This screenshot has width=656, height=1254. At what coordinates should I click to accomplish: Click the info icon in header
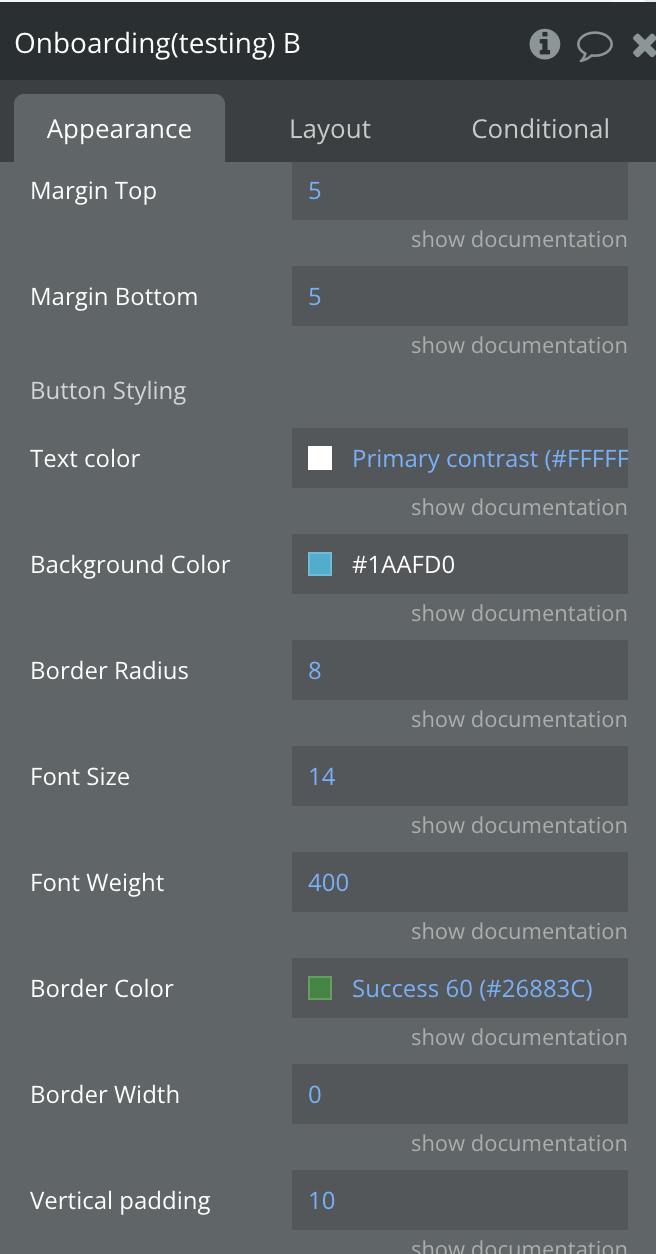pos(544,44)
